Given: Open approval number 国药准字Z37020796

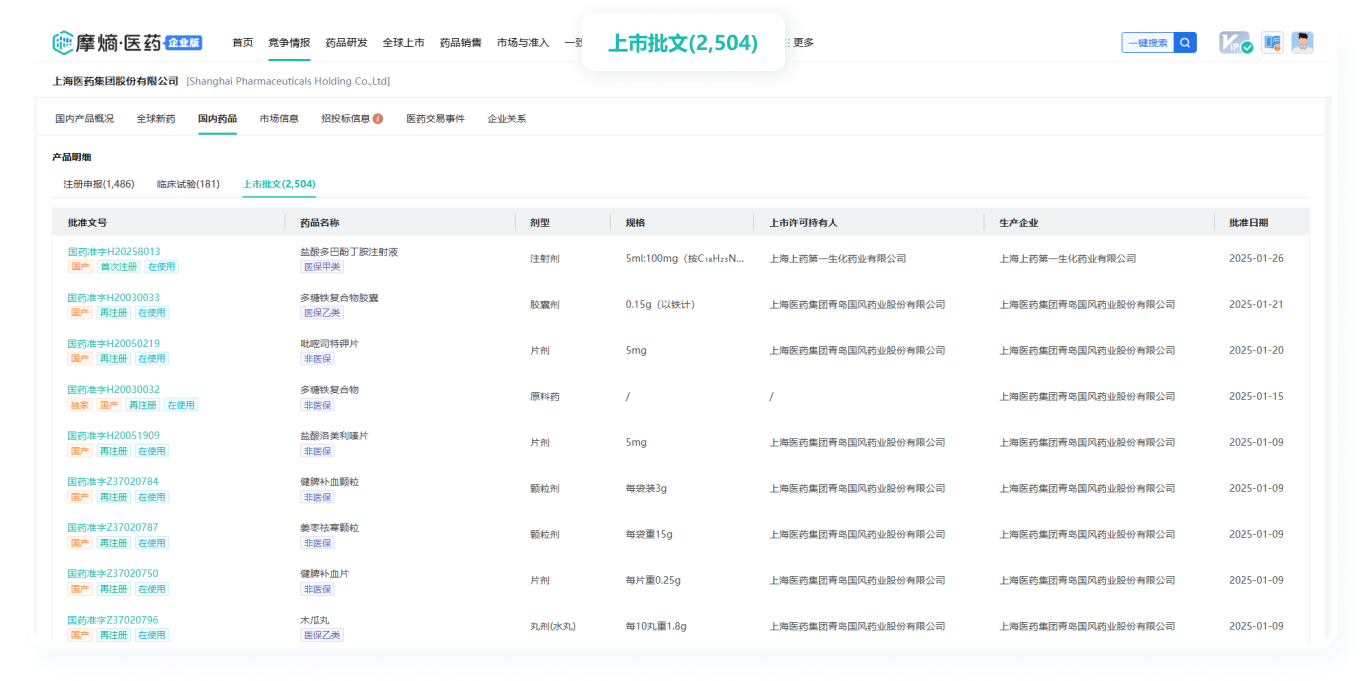Looking at the screenshot, I should coord(113,620).
